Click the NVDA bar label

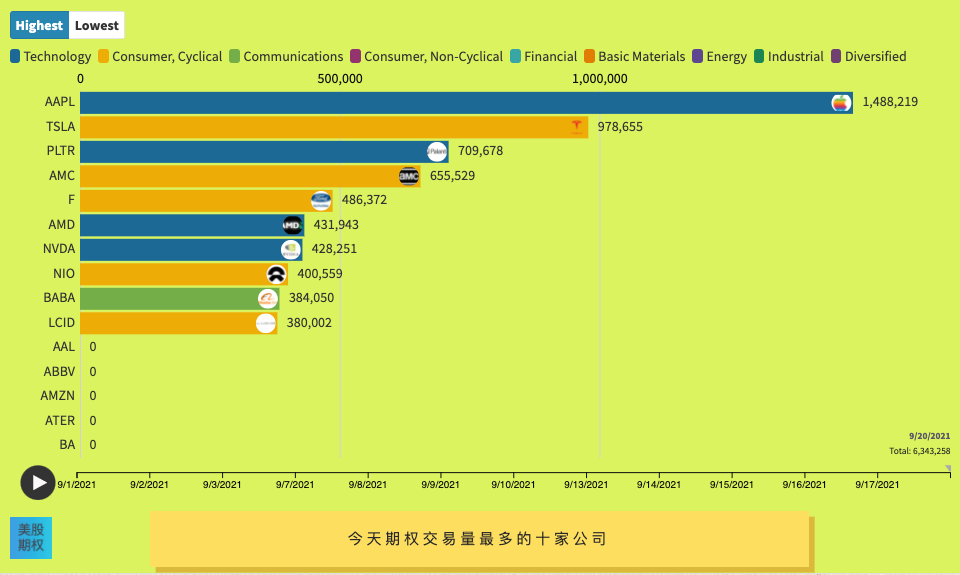pos(59,249)
